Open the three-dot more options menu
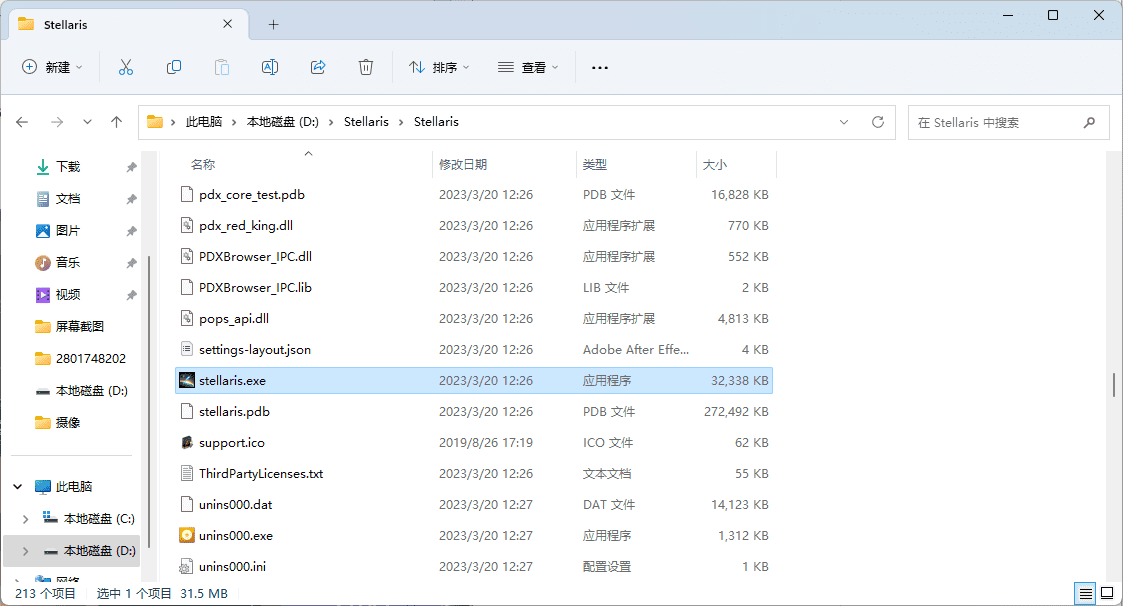Viewport: 1123px width, 606px height. (600, 67)
